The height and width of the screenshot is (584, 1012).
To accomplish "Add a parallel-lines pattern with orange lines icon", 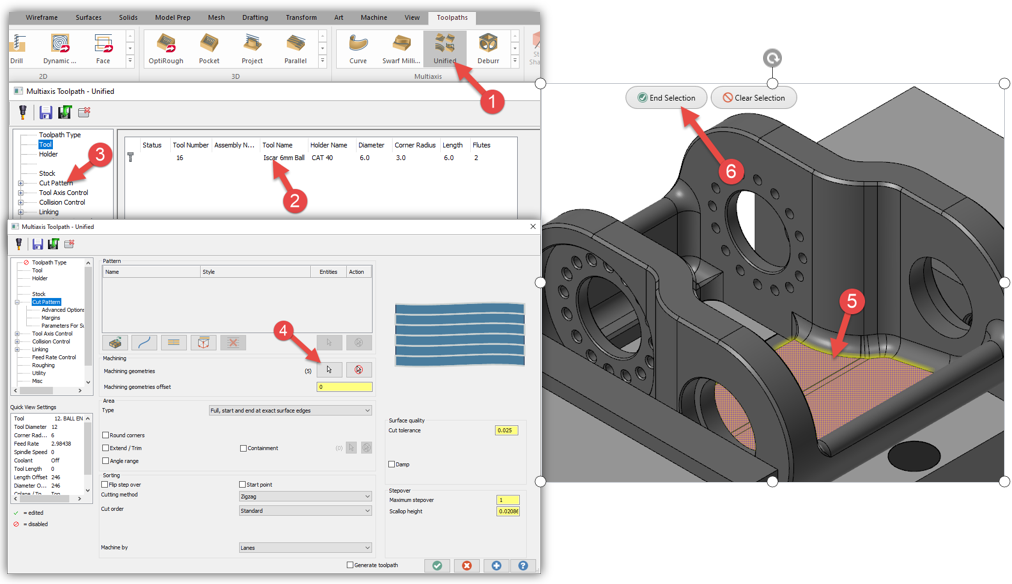I will (174, 343).
